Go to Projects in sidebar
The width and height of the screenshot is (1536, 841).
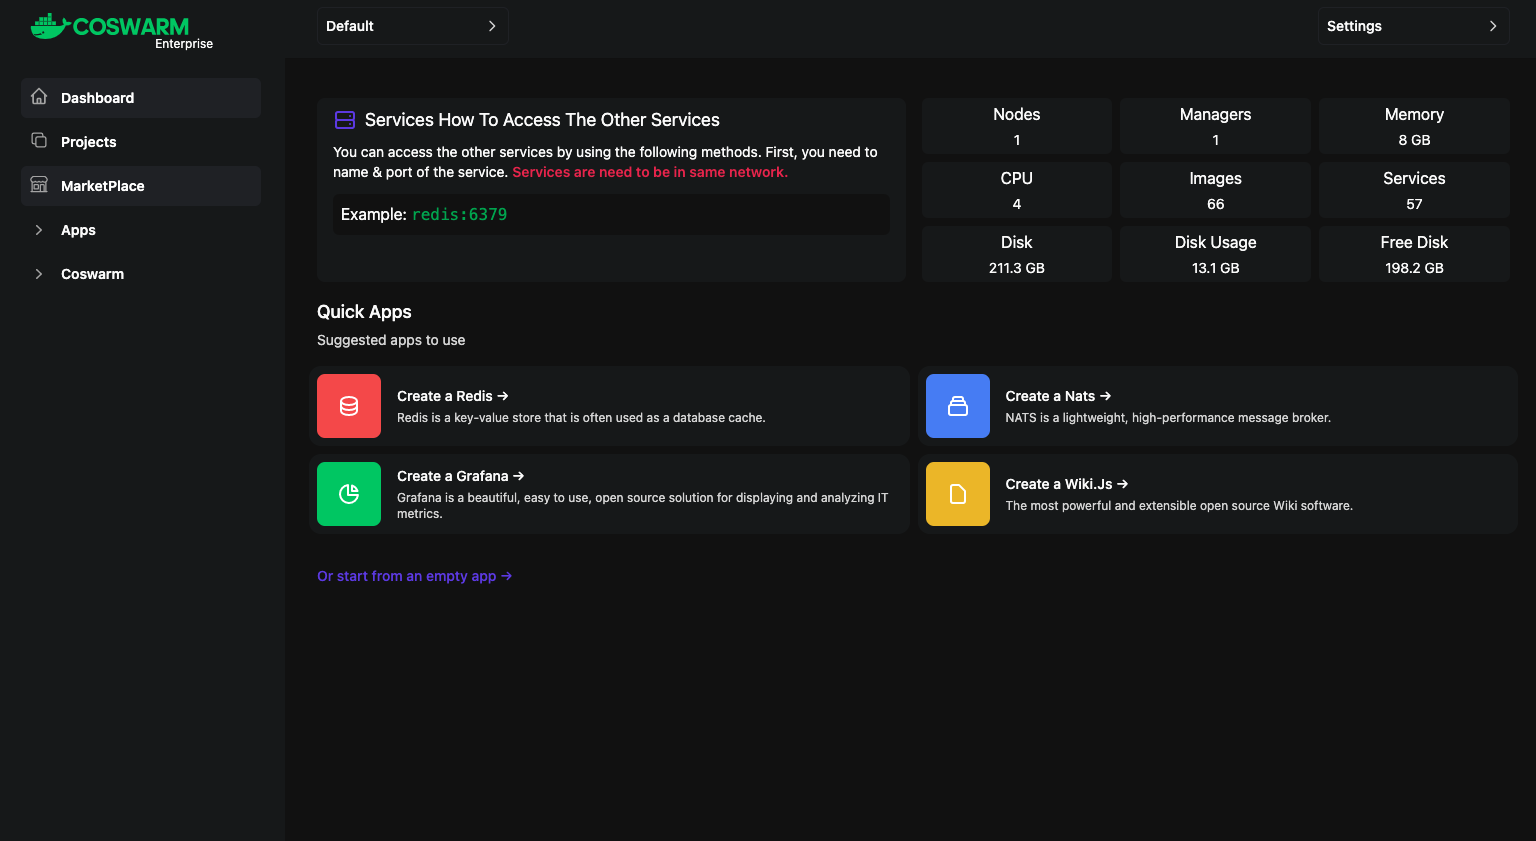click(x=141, y=142)
